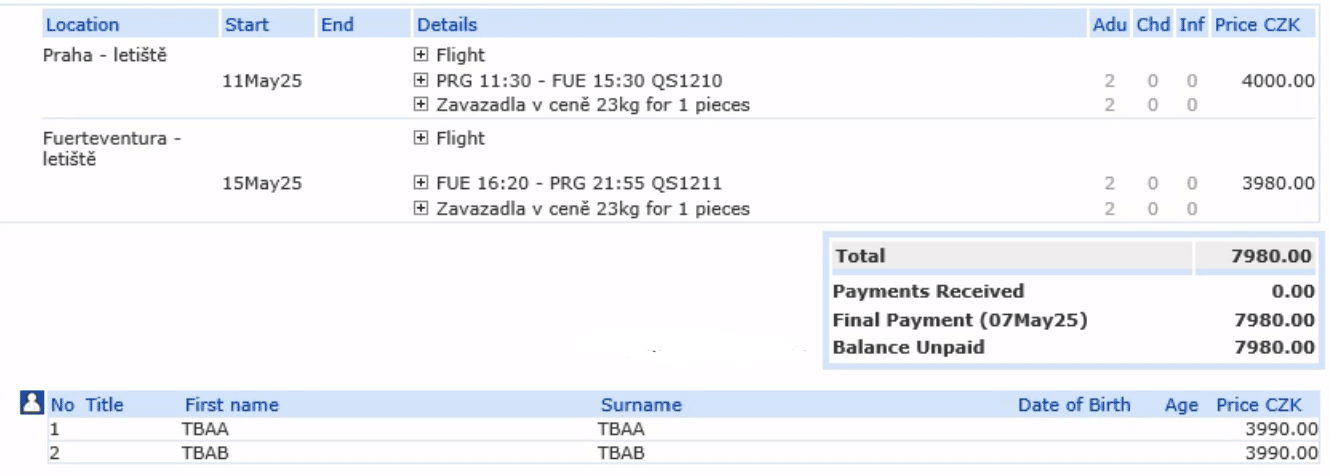Expand PRG 11:30 - FUE 15:30 QS1210 details
Screen dimensions: 1330x476
coord(421,81)
